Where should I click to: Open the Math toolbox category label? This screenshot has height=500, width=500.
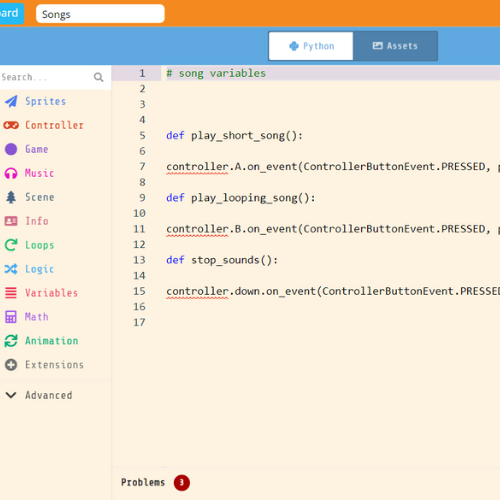click(37, 317)
